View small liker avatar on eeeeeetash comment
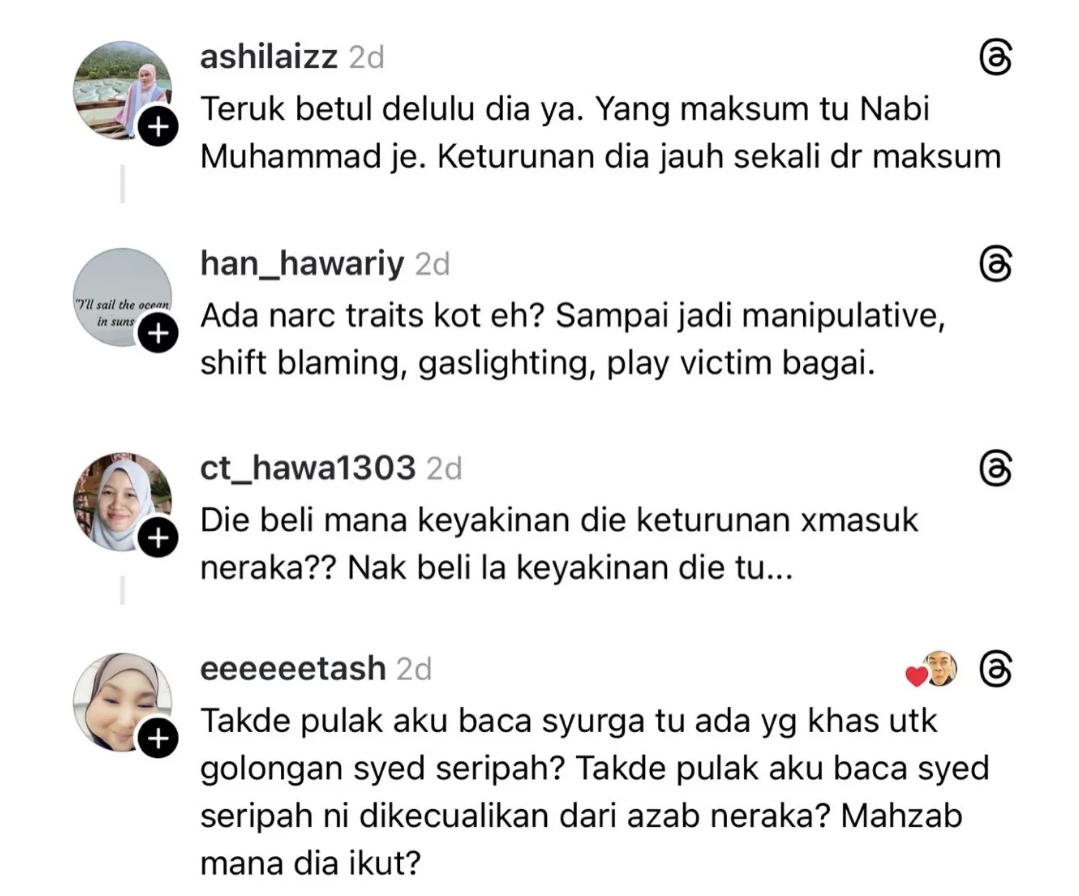Image resolution: width=1079 pixels, height=896 pixels. tap(941, 668)
